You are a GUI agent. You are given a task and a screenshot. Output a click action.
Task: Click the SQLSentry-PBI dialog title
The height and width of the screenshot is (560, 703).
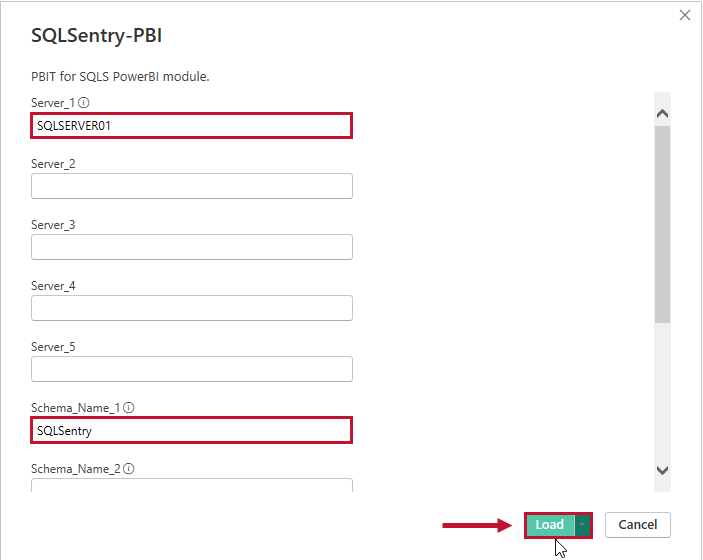click(x=96, y=35)
